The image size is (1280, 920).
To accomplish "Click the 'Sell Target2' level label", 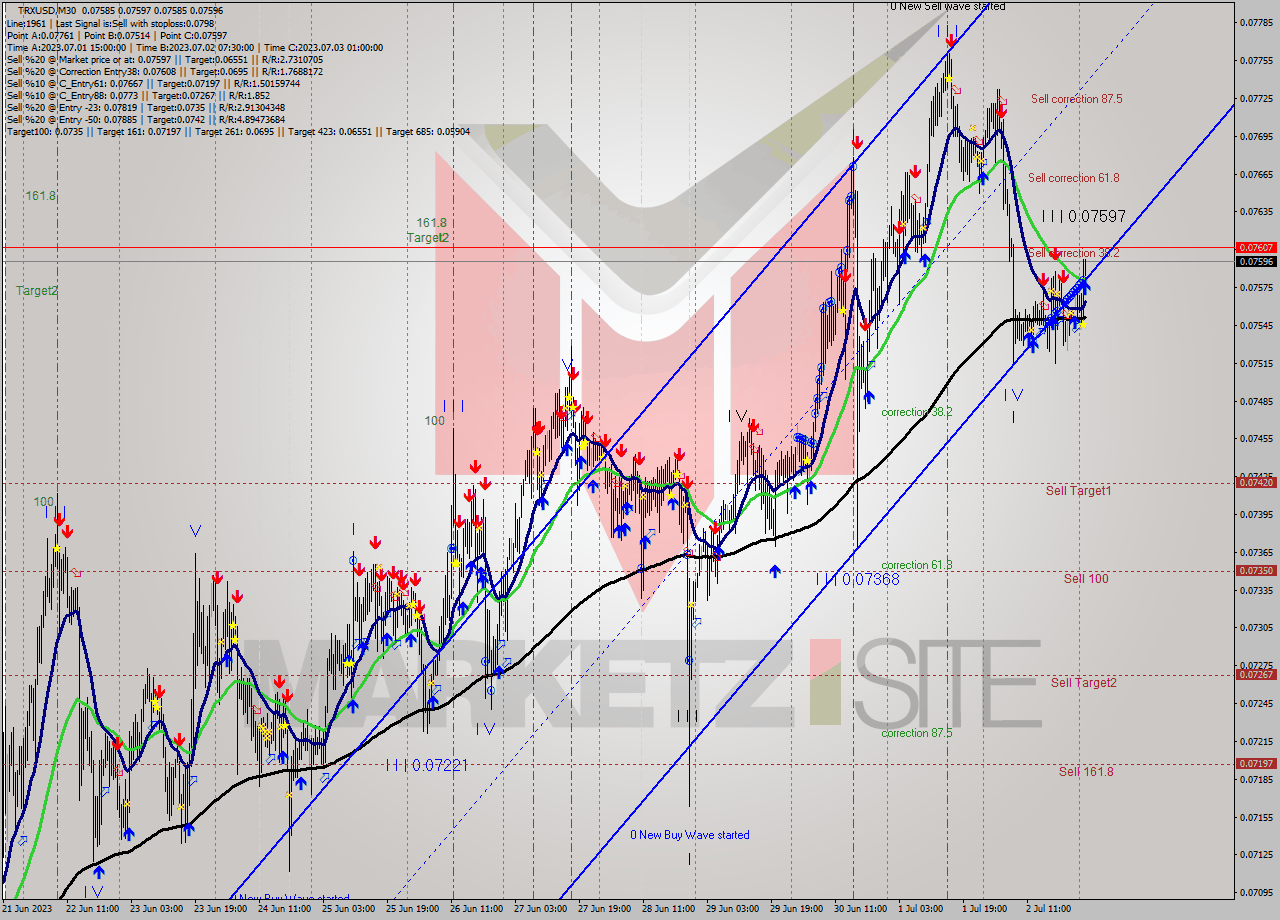I will point(1083,683).
